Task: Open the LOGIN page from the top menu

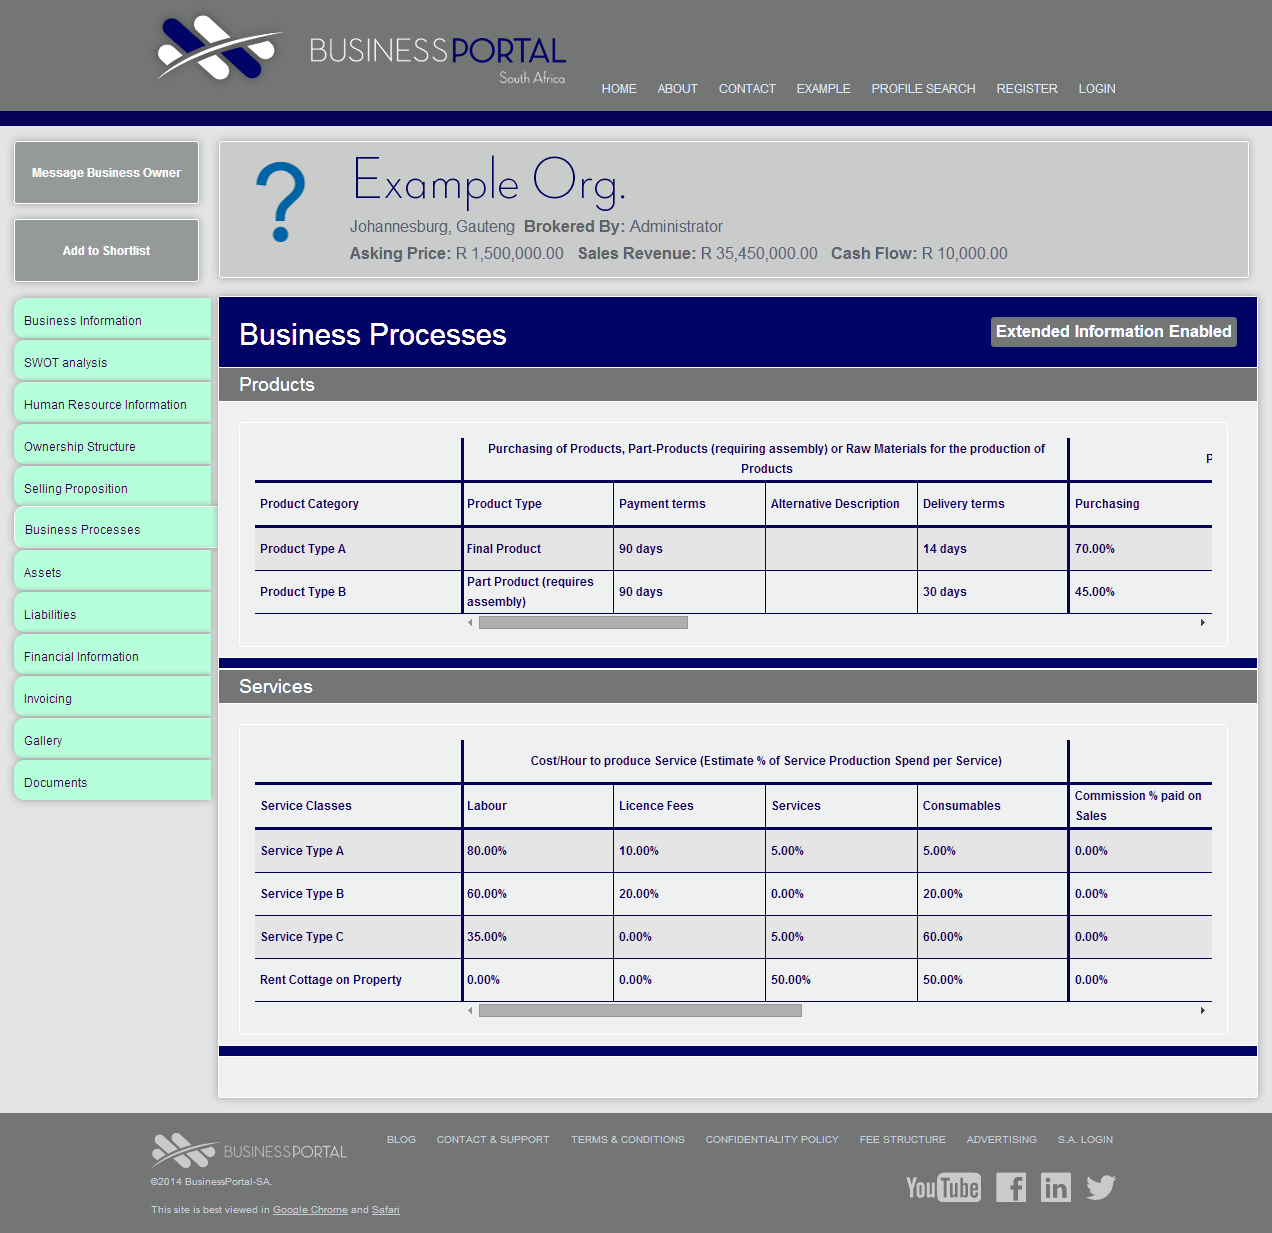Action: (x=1097, y=89)
